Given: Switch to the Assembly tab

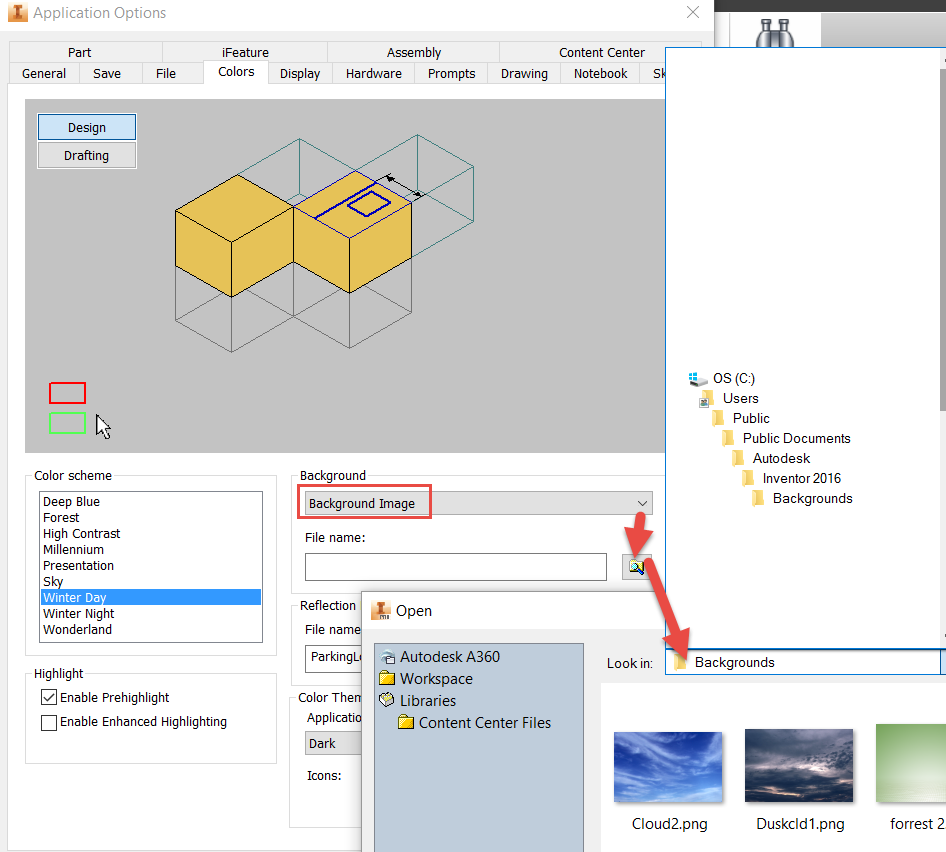Looking at the screenshot, I should pyautogui.click(x=414, y=52).
